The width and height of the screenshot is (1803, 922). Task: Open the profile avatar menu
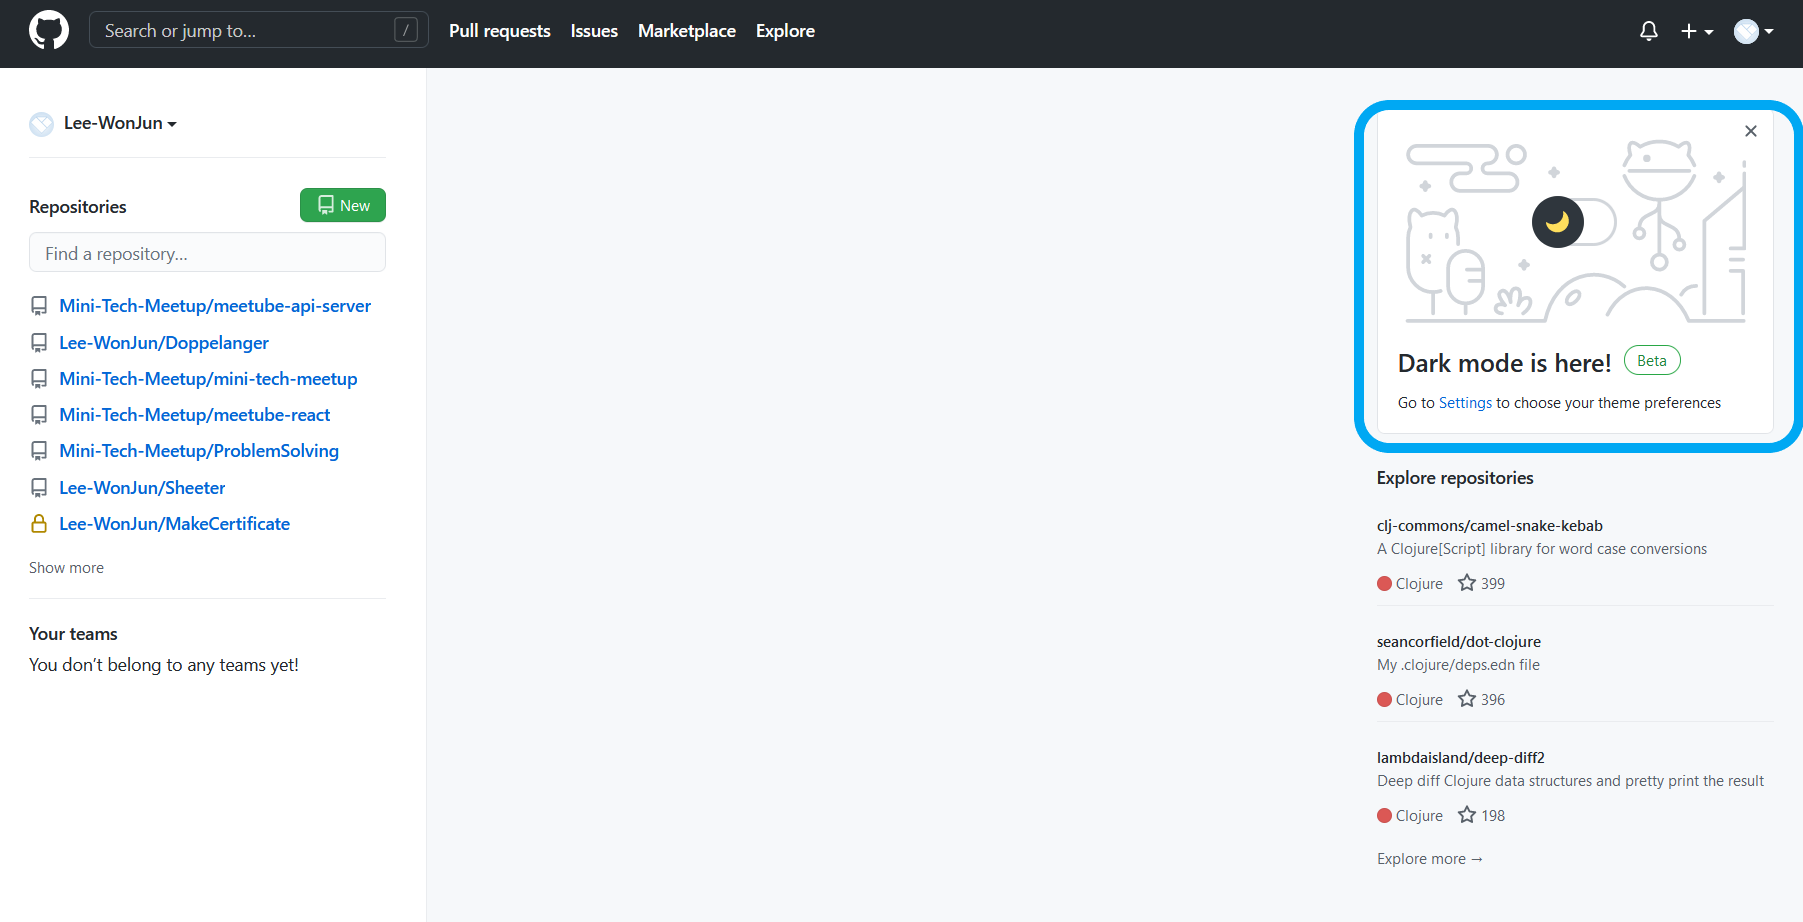1754,31
